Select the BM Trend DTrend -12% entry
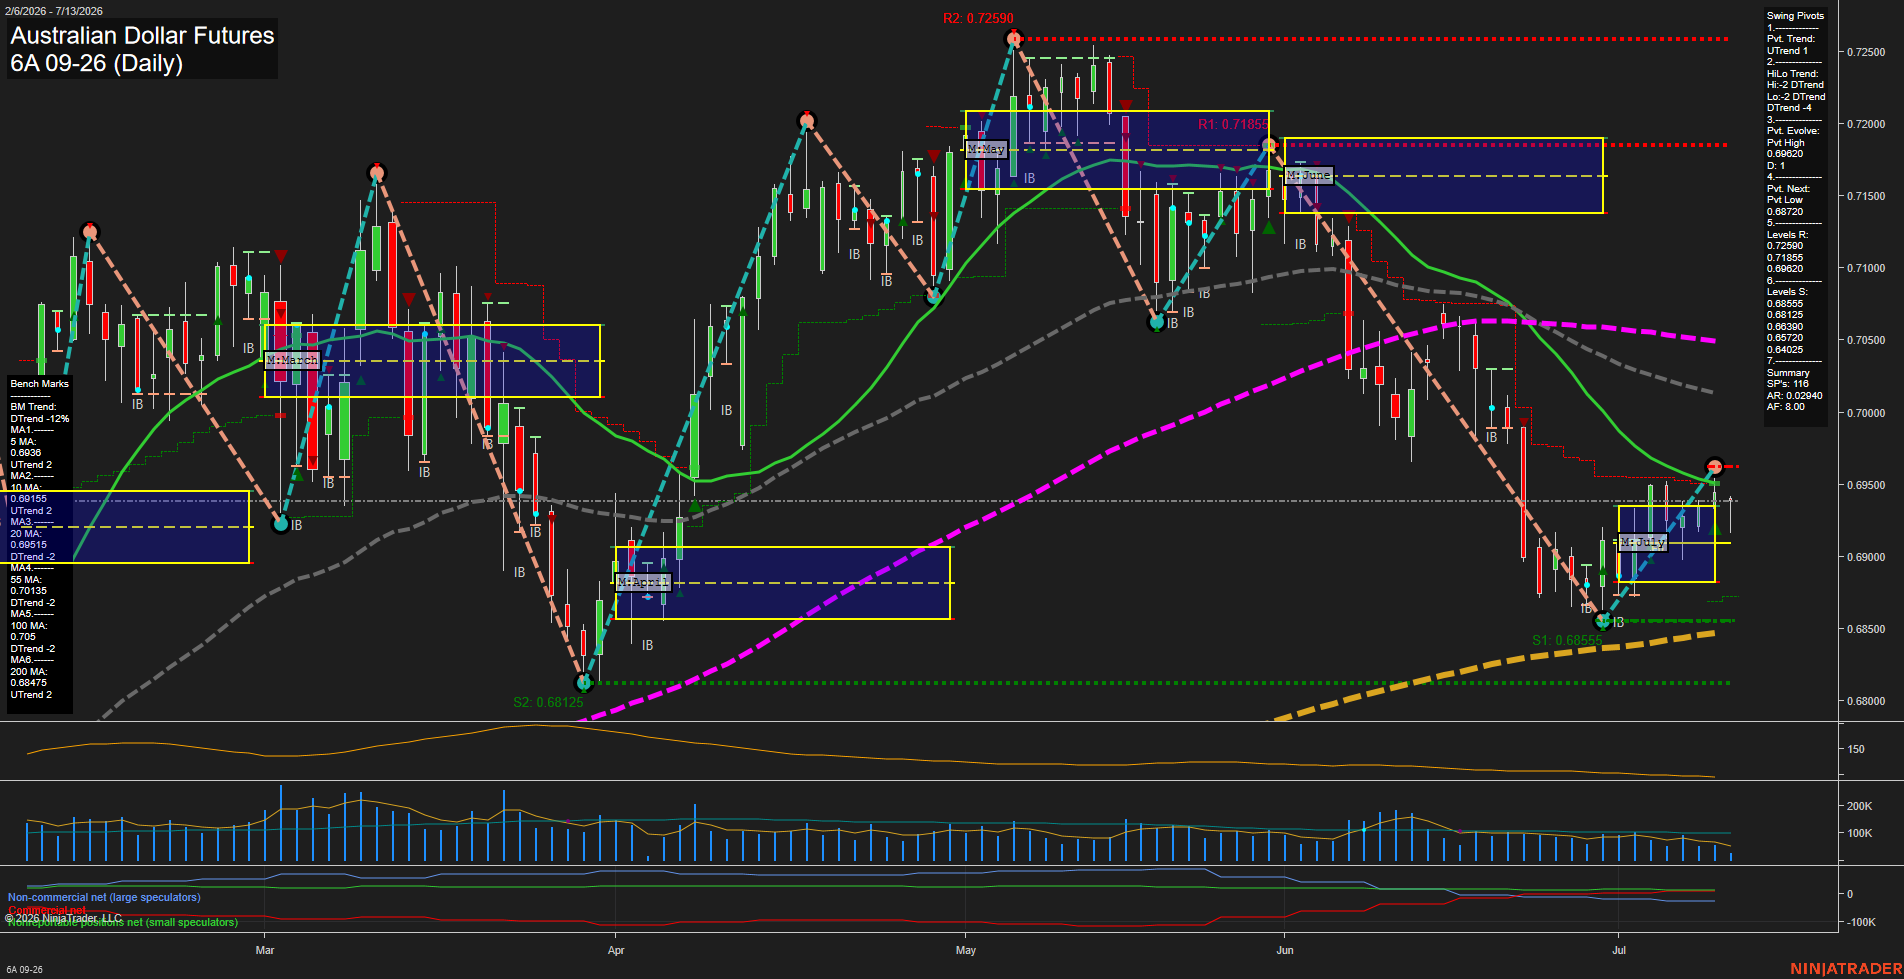This screenshot has width=1904, height=979. point(40,413)
